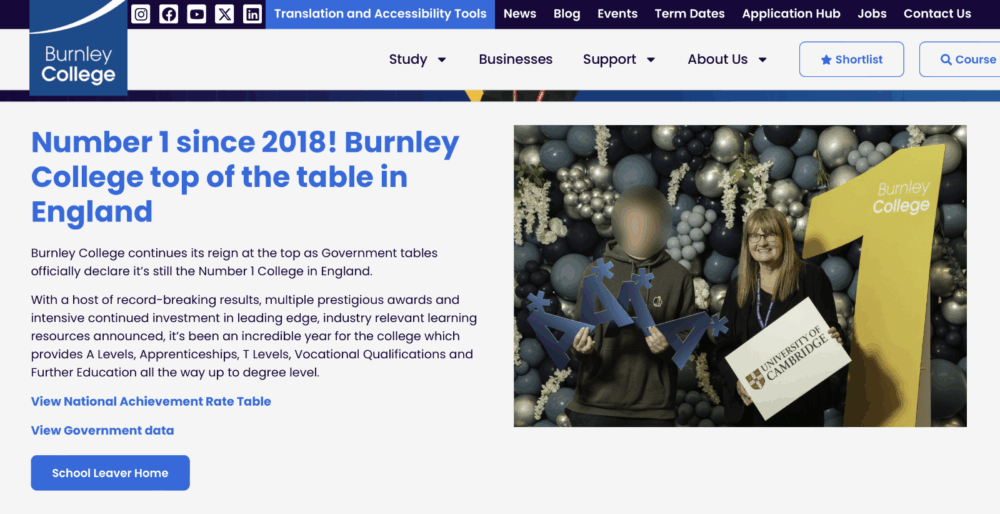This screenshot has width=1000, height=514.
Task: Click the magnifier icon in Course search
Action: click(x=946, y=59)
